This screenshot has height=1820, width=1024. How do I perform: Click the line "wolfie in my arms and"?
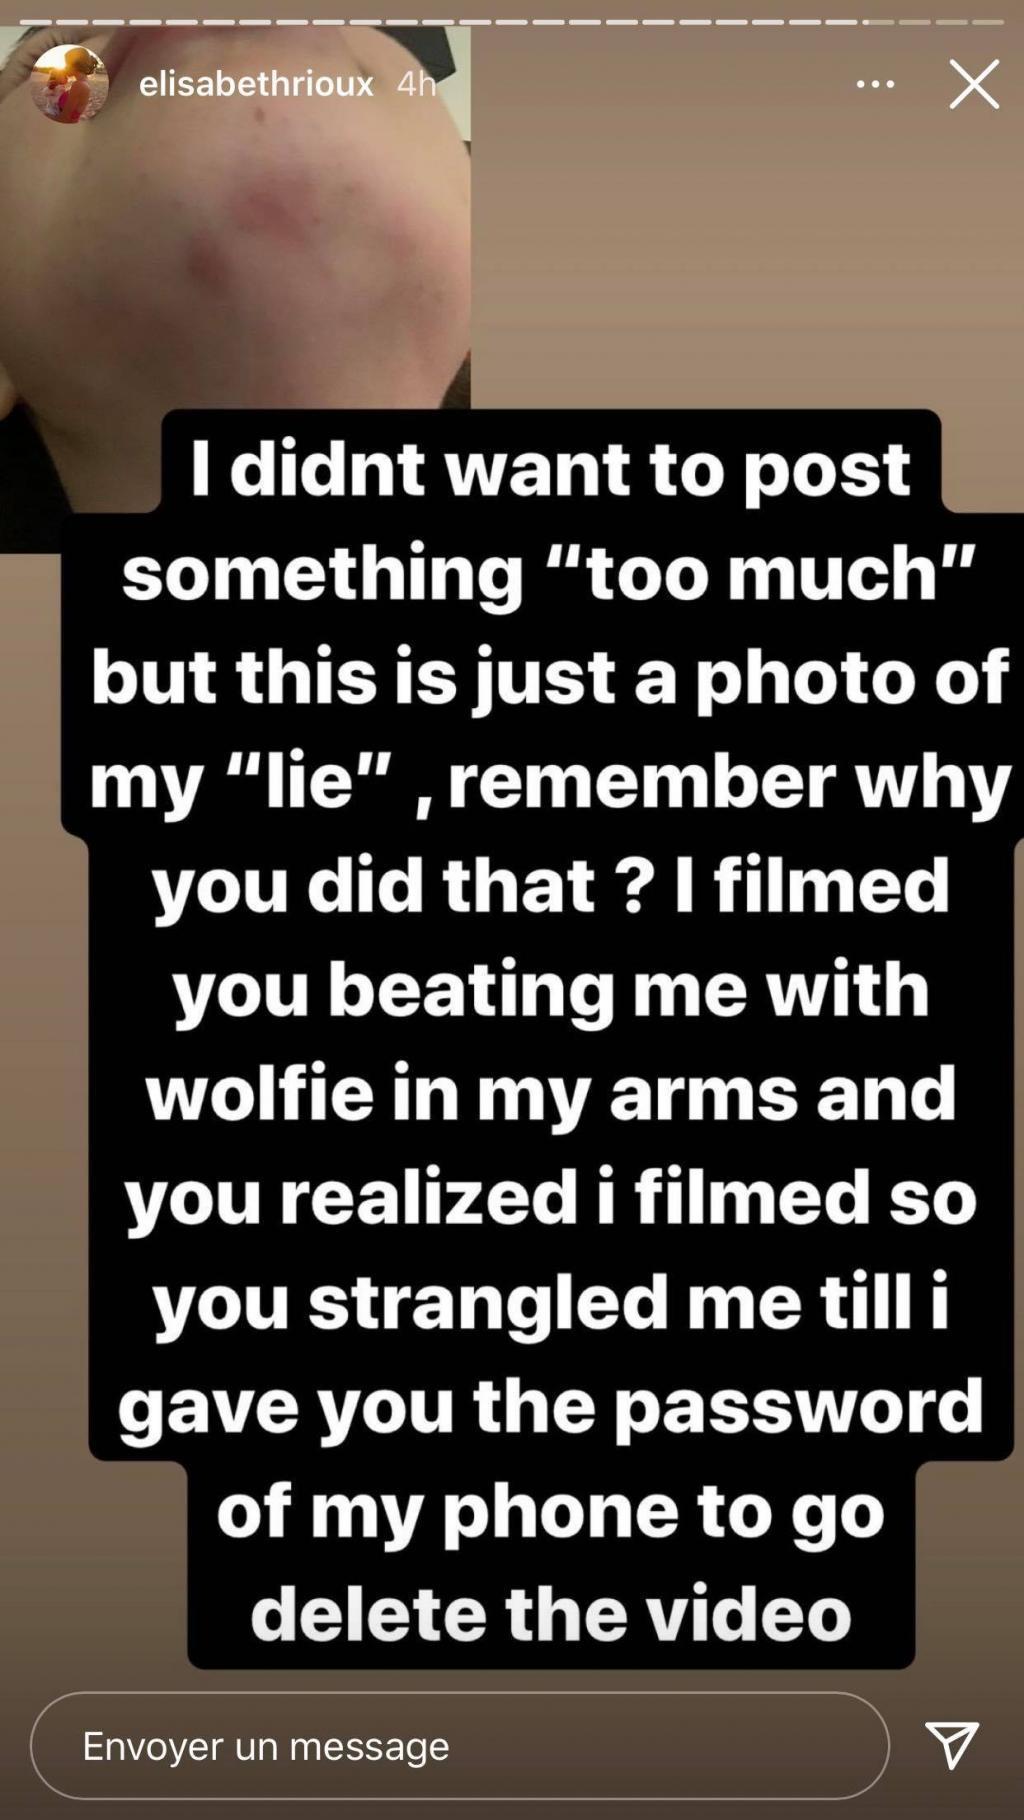551,1092
